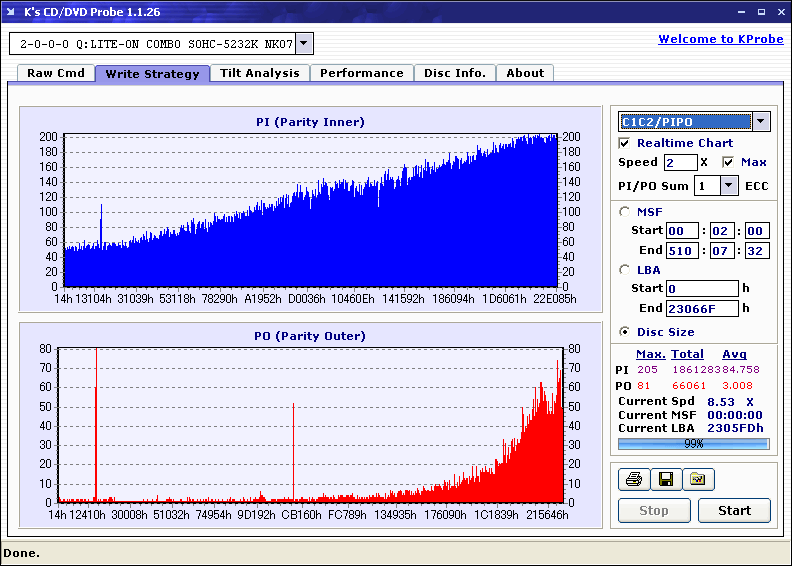Click the Start button
This screenshot has width=792, height=566.
point(734,510)
